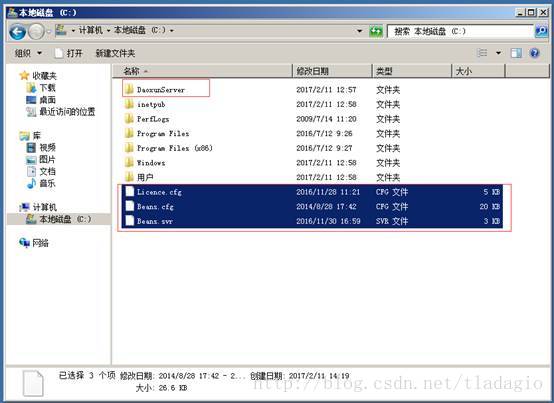
Task: Open the 视频 library
Action: tap(41, 148)
